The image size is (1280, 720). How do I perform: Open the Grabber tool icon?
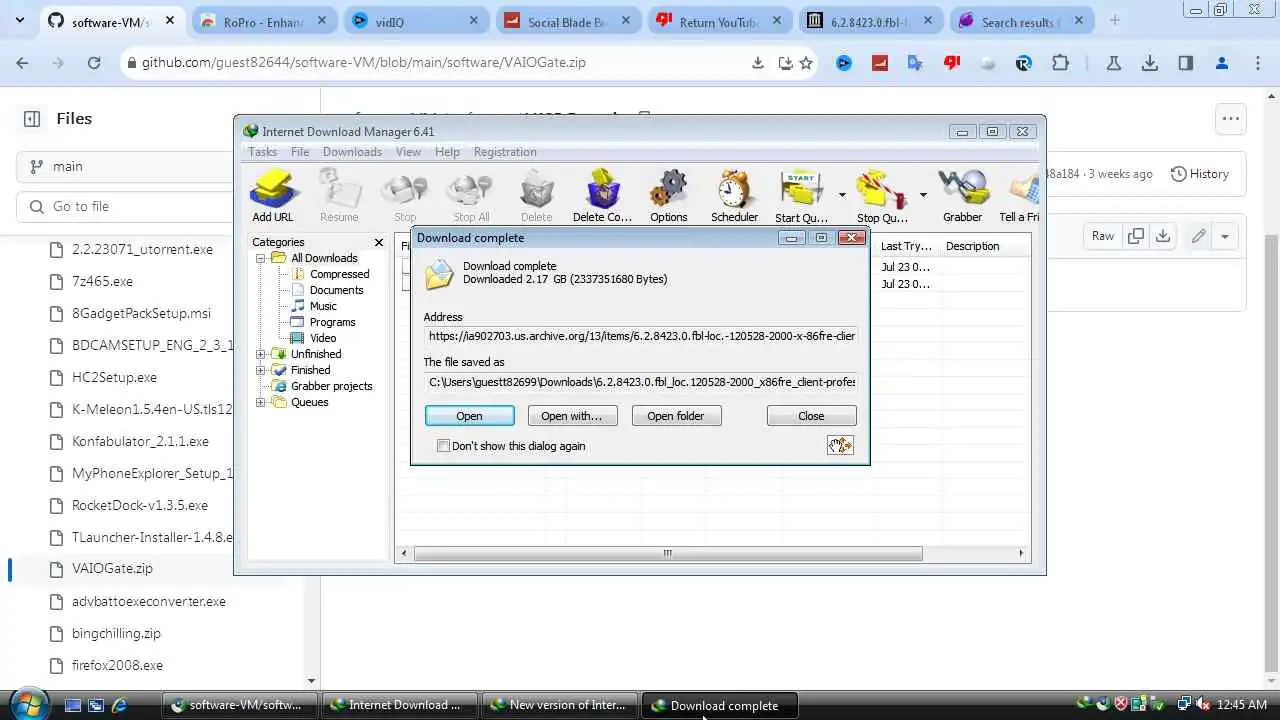(962, 196)
